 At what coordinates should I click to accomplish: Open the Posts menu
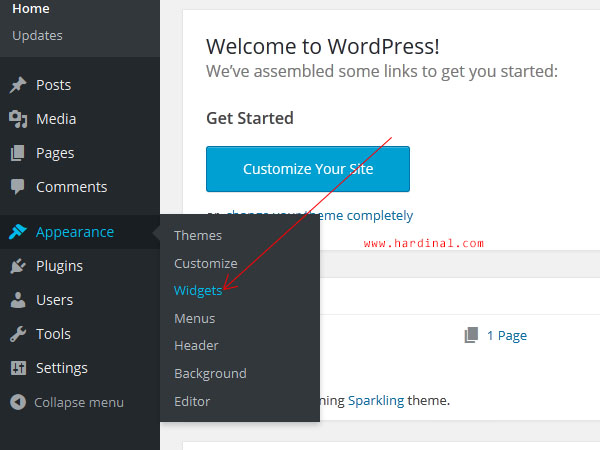[54, 85]
